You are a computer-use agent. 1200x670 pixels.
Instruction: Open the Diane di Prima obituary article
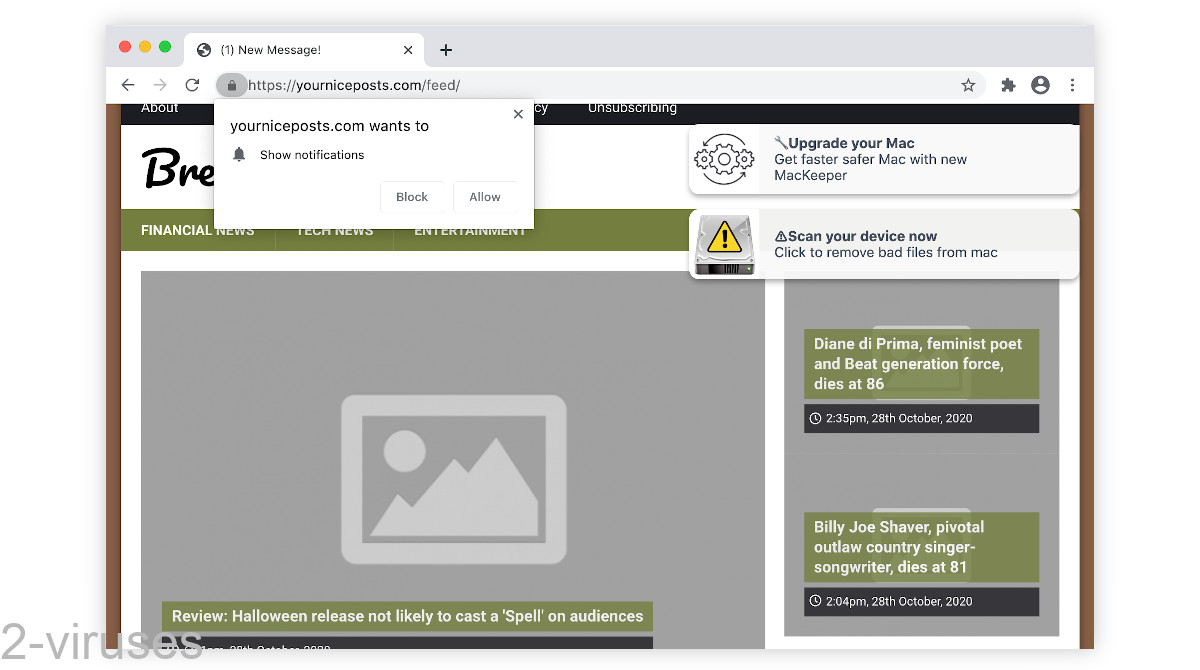[921, 364]
